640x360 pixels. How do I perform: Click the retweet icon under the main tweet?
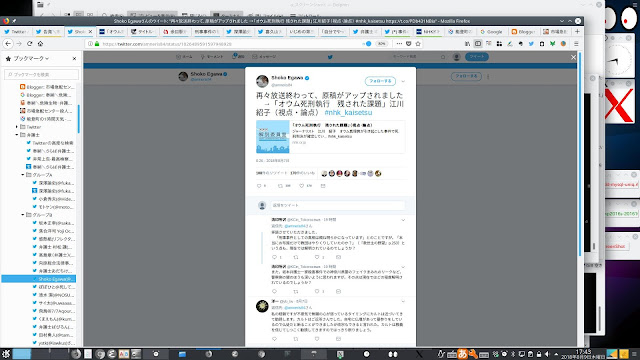click(280, 186)
